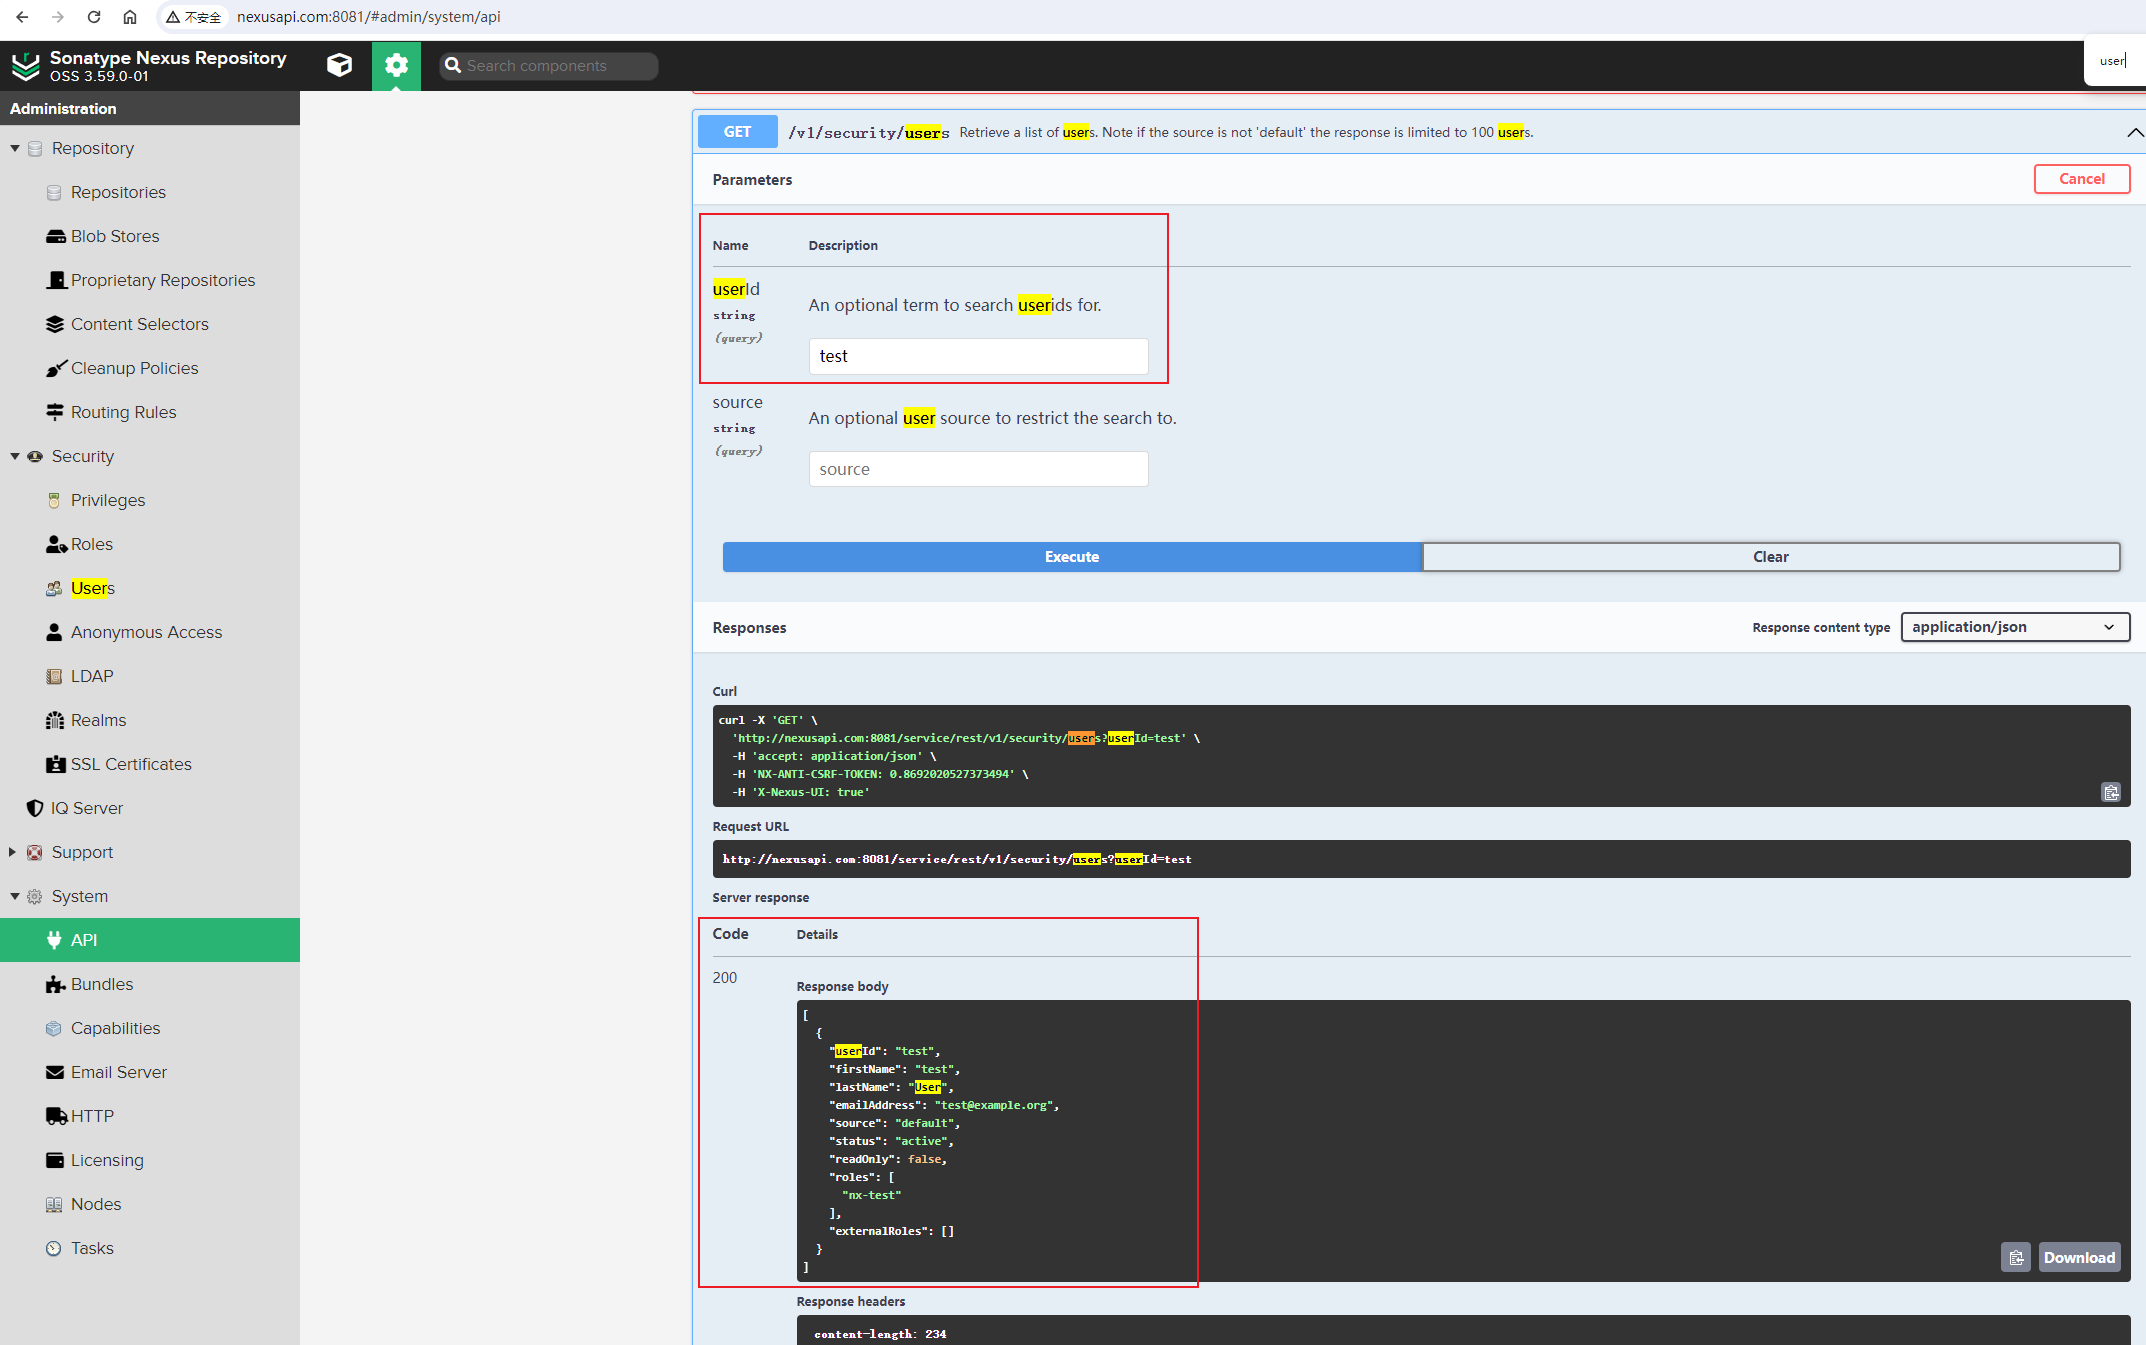Click the browser reload icon
The width and height of the screenshot is (2146, 1345).
pos(94,17)
